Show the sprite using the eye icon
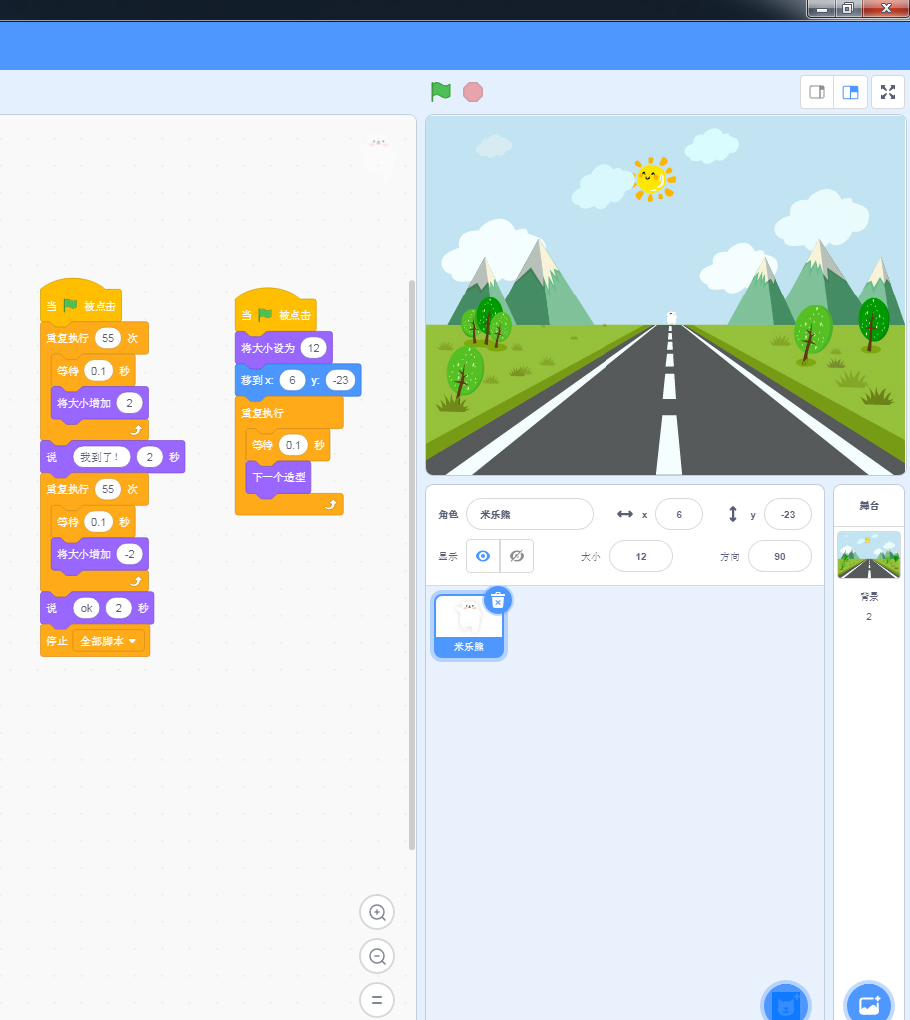This screenshot has width=910, height=1020. (483, 556)
